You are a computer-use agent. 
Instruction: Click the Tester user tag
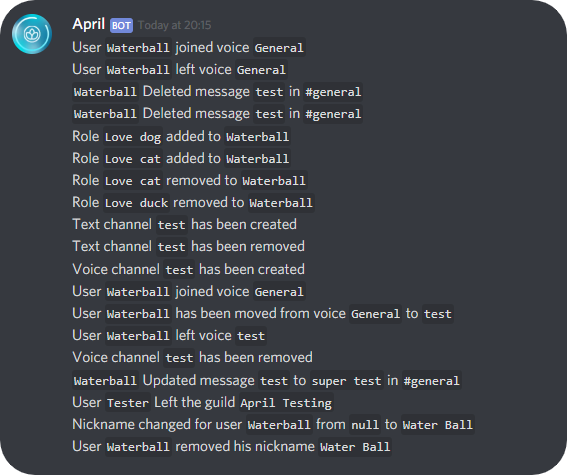point(128,403)
